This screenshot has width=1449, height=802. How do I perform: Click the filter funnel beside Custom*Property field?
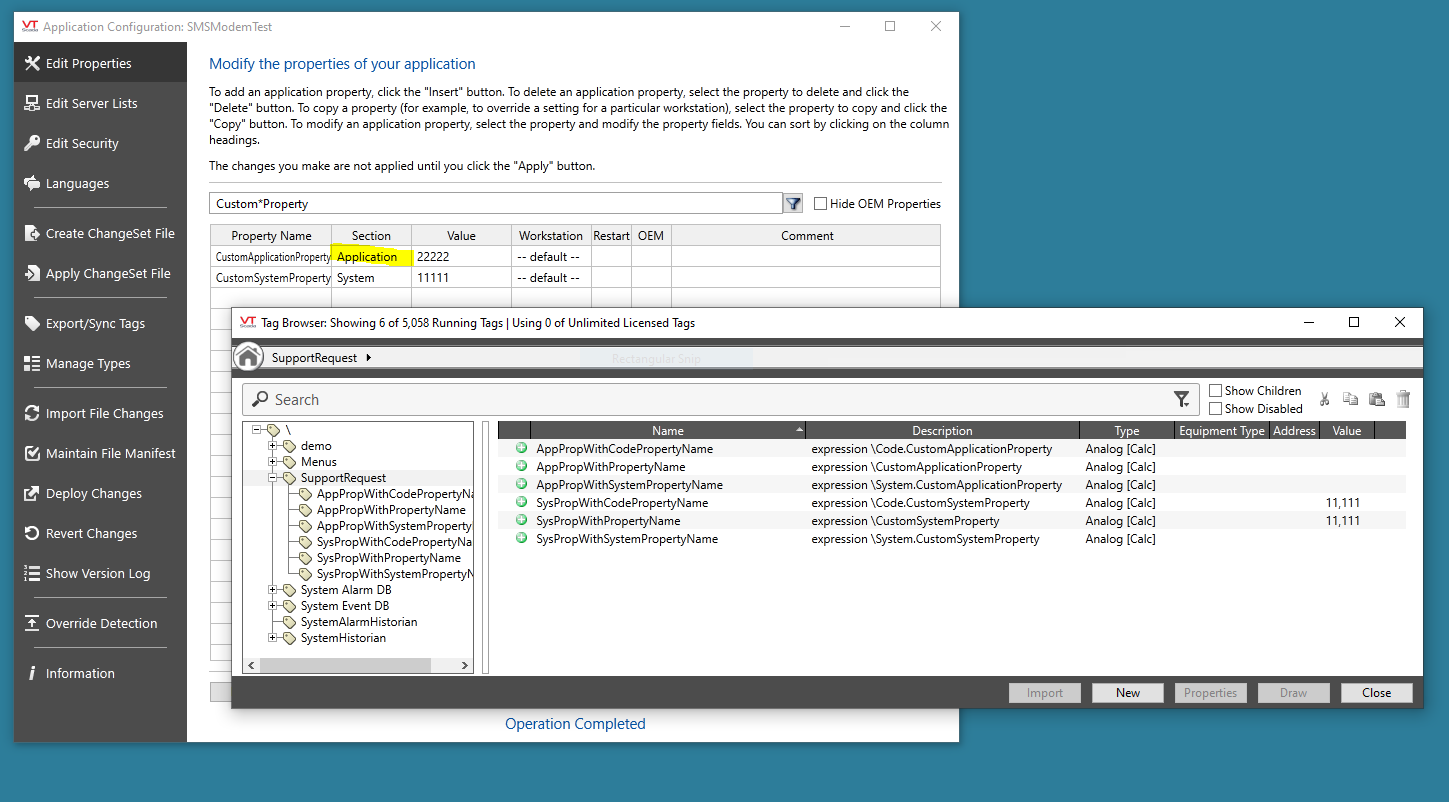pyautogui.click(x=793, y=204)
